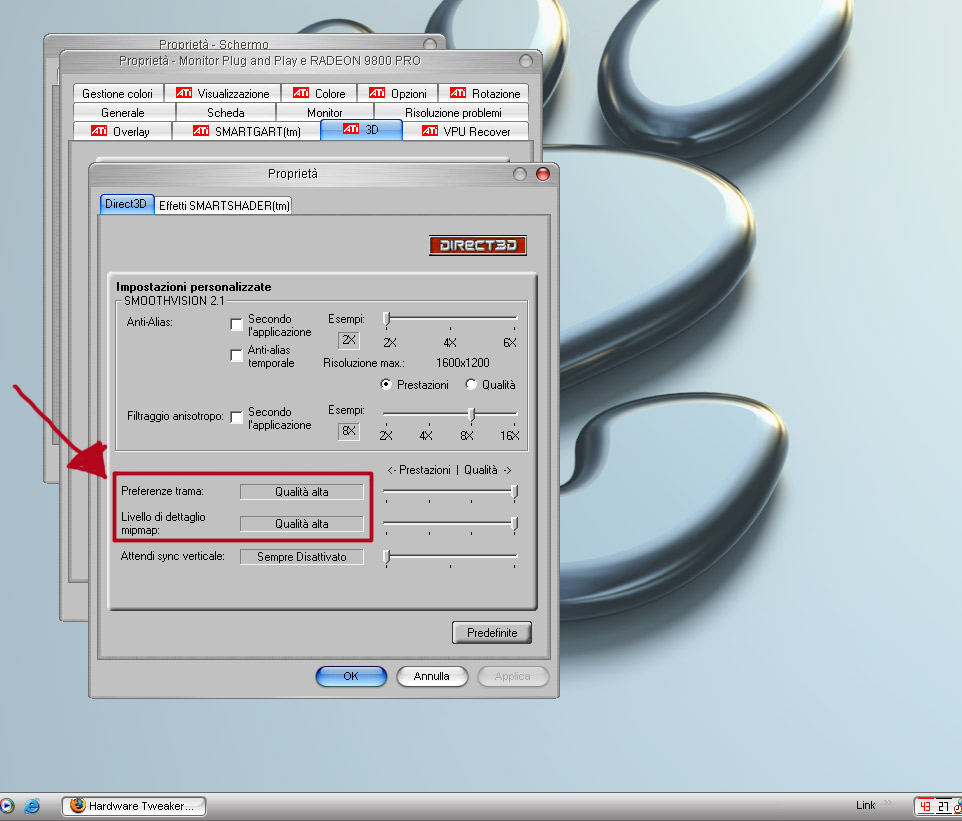Toggle Filtraggio anisotropo Secondo l'applicazione checkbox

click(236, 417)
